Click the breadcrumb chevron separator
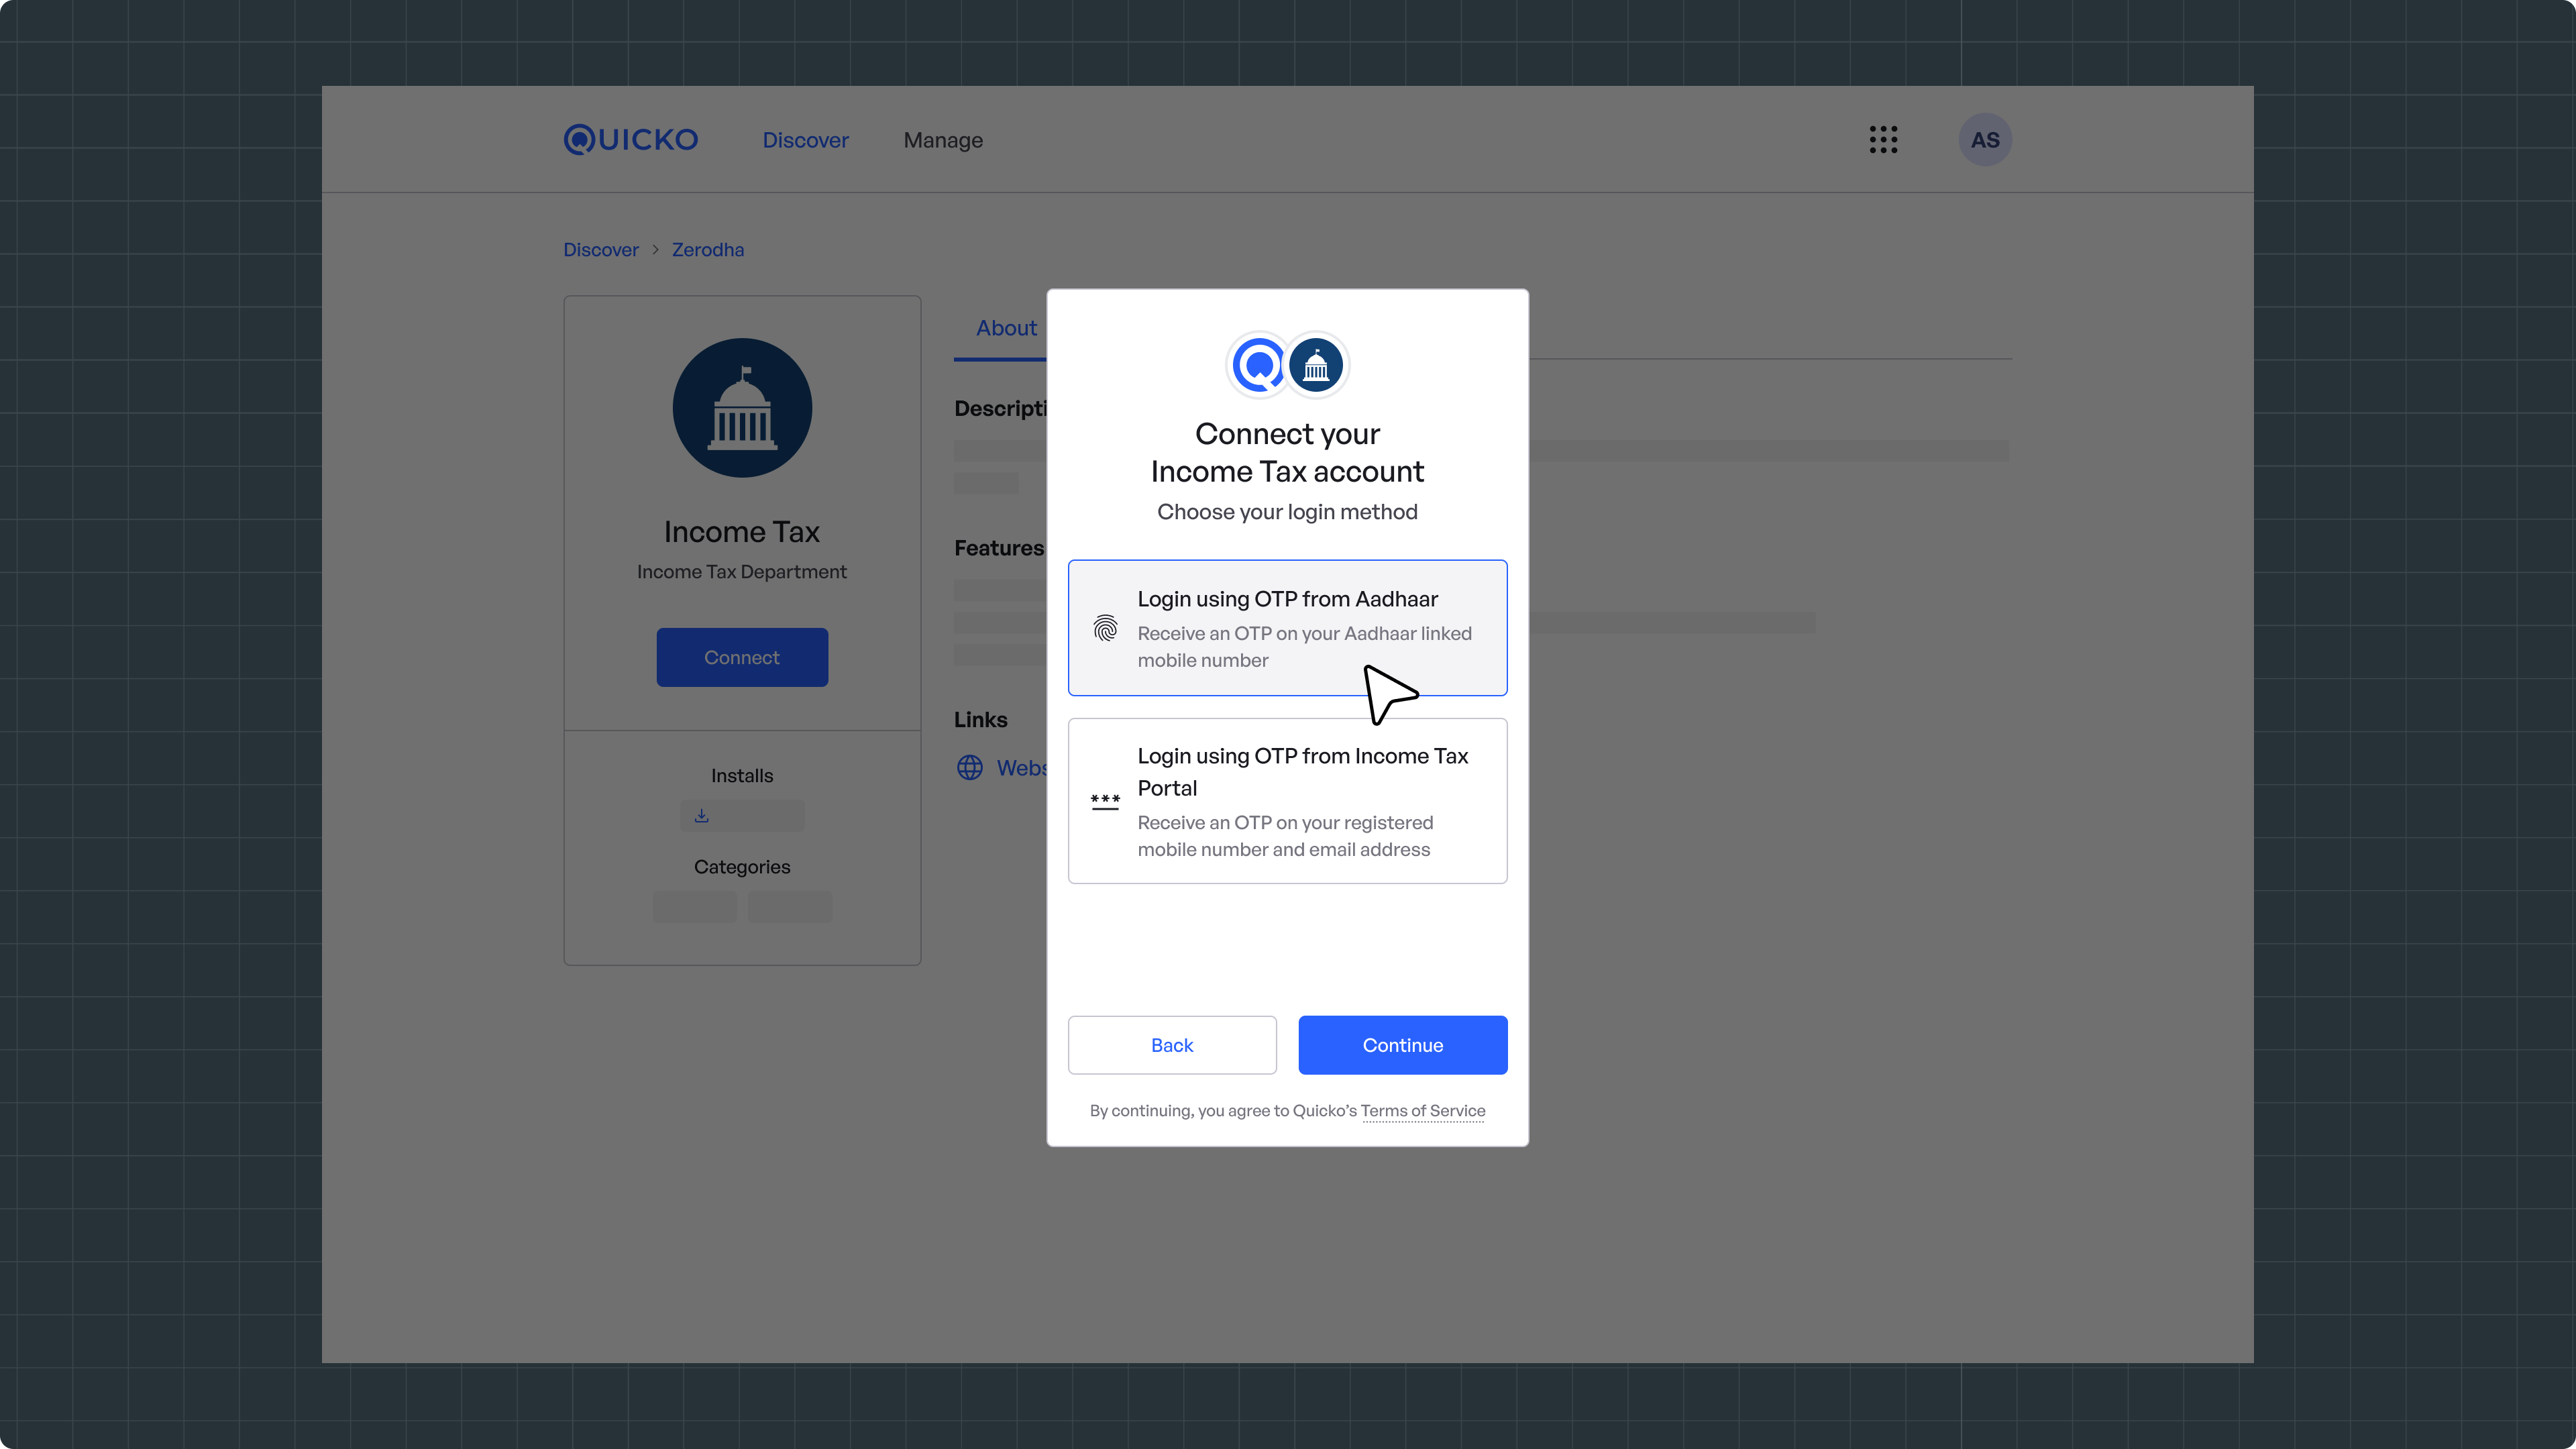This screenshot has width=2576, height=1449. [x=655, y=250]
